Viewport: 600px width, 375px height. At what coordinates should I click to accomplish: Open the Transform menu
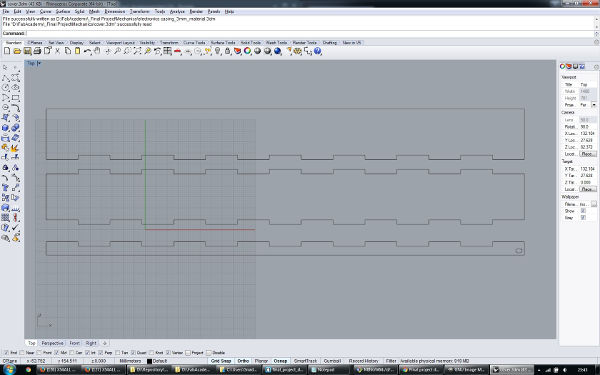[139, 11]
